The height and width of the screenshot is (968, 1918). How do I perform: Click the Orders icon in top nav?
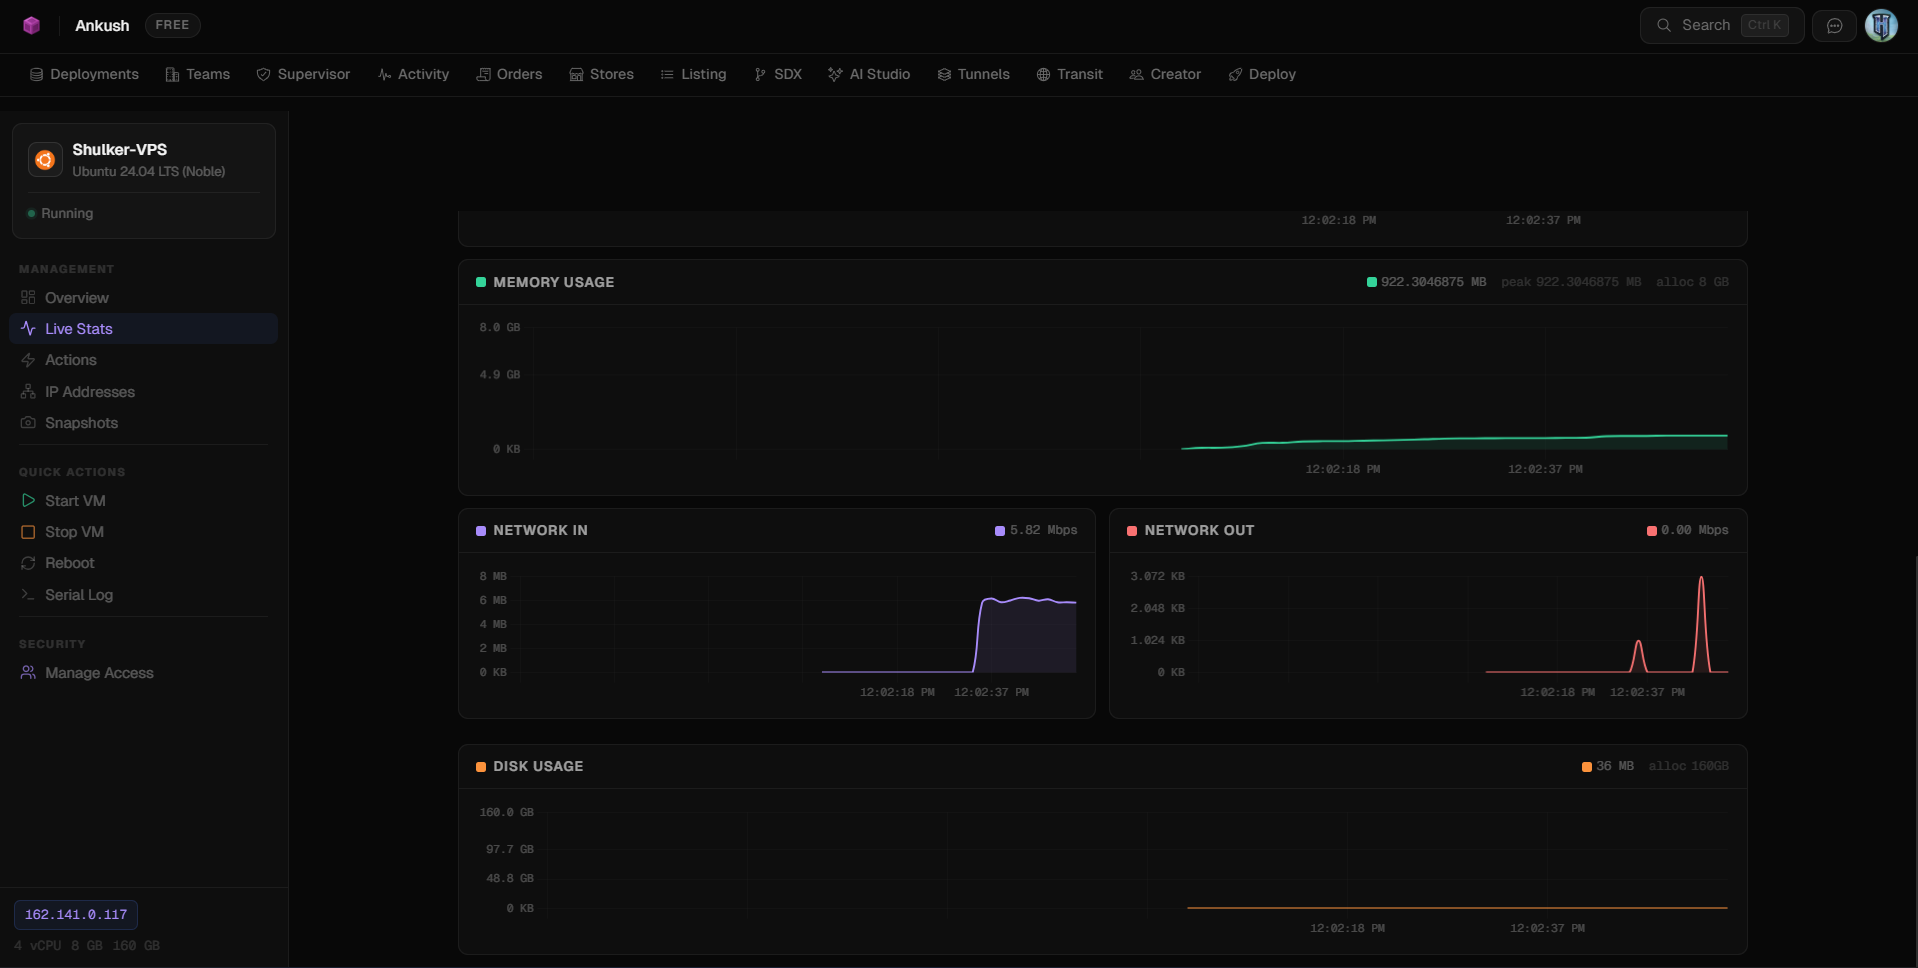(483, 75)
